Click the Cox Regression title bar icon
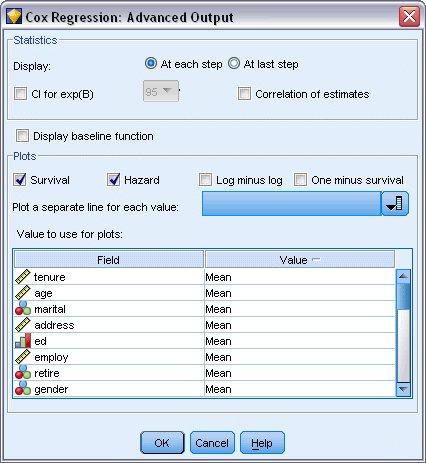426x463 pixels. coord(14,17)
